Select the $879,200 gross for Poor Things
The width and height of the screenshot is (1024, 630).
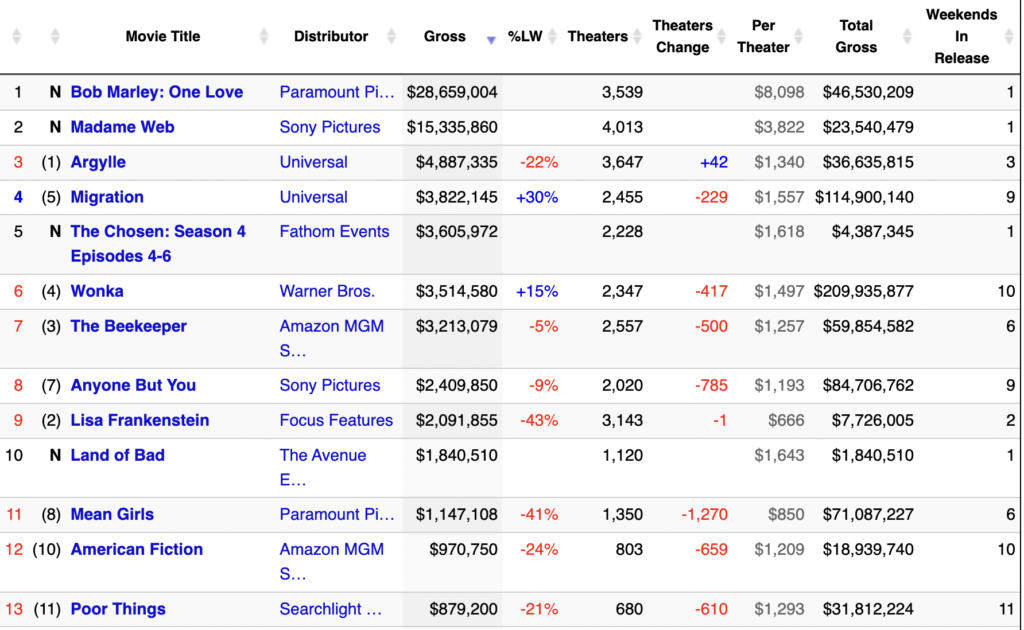point(463,610)
